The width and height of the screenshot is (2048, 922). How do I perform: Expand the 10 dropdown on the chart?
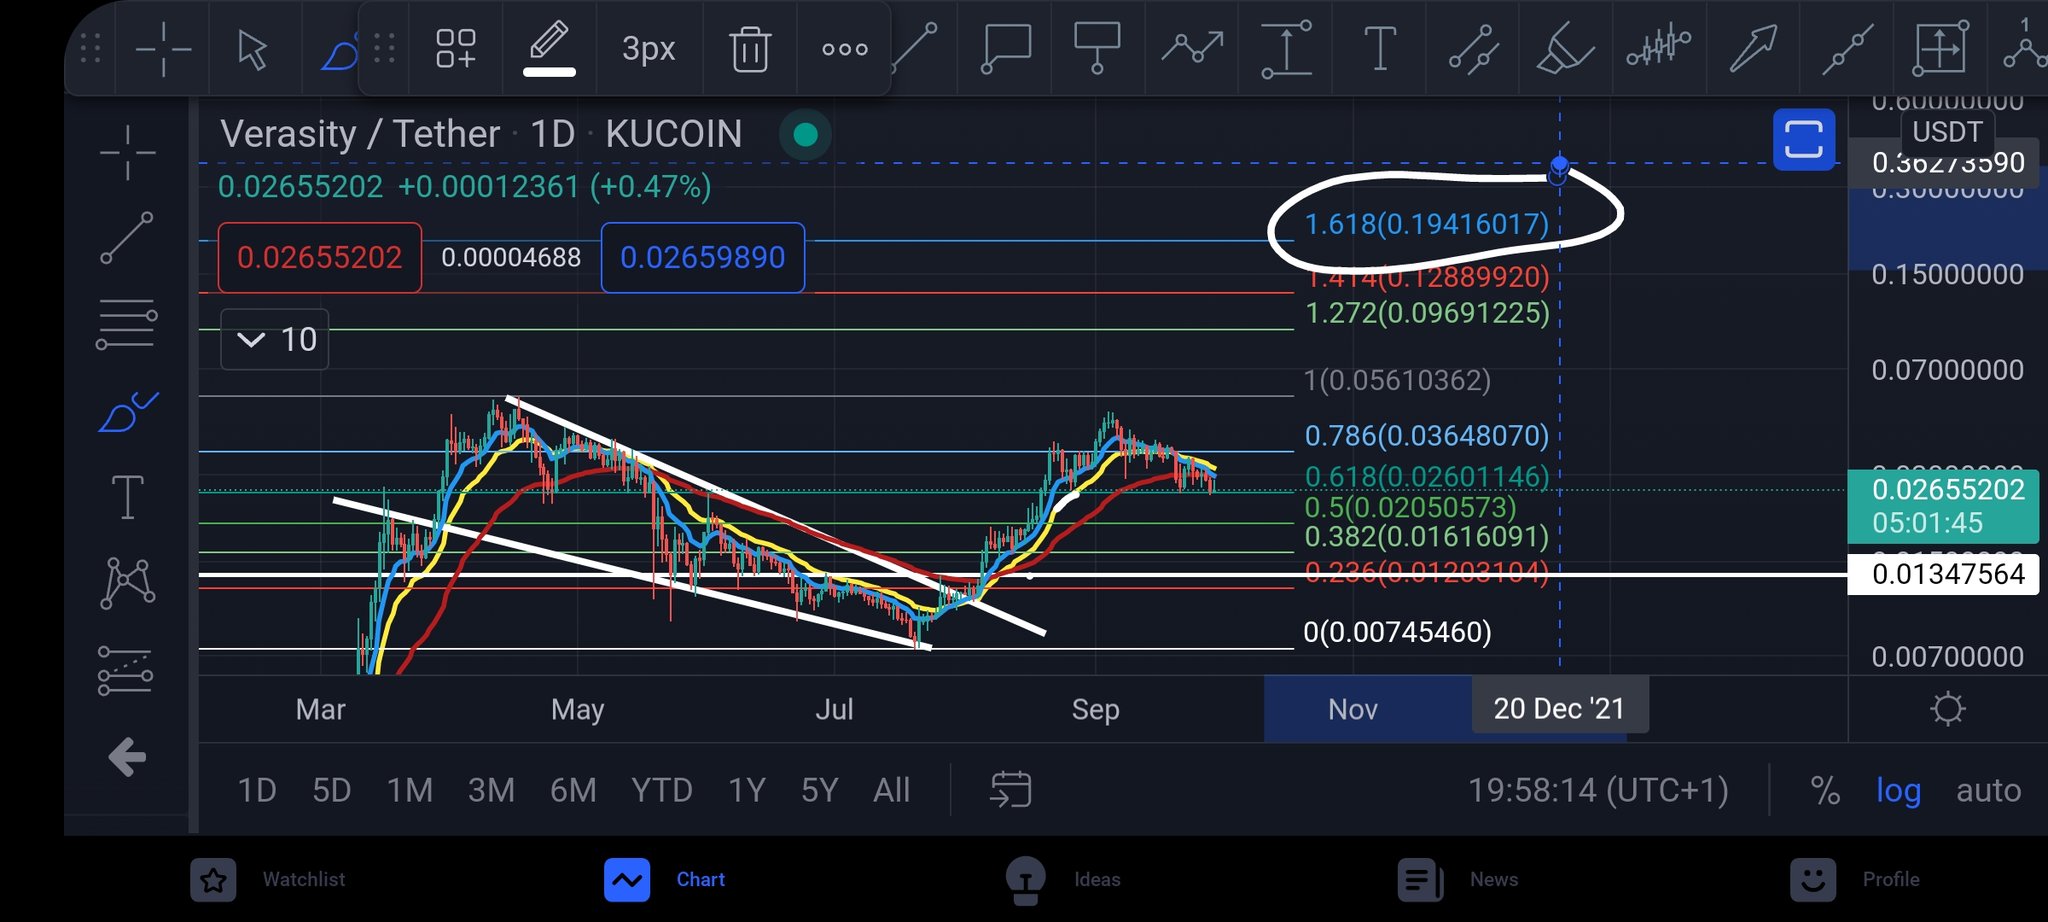273,340
